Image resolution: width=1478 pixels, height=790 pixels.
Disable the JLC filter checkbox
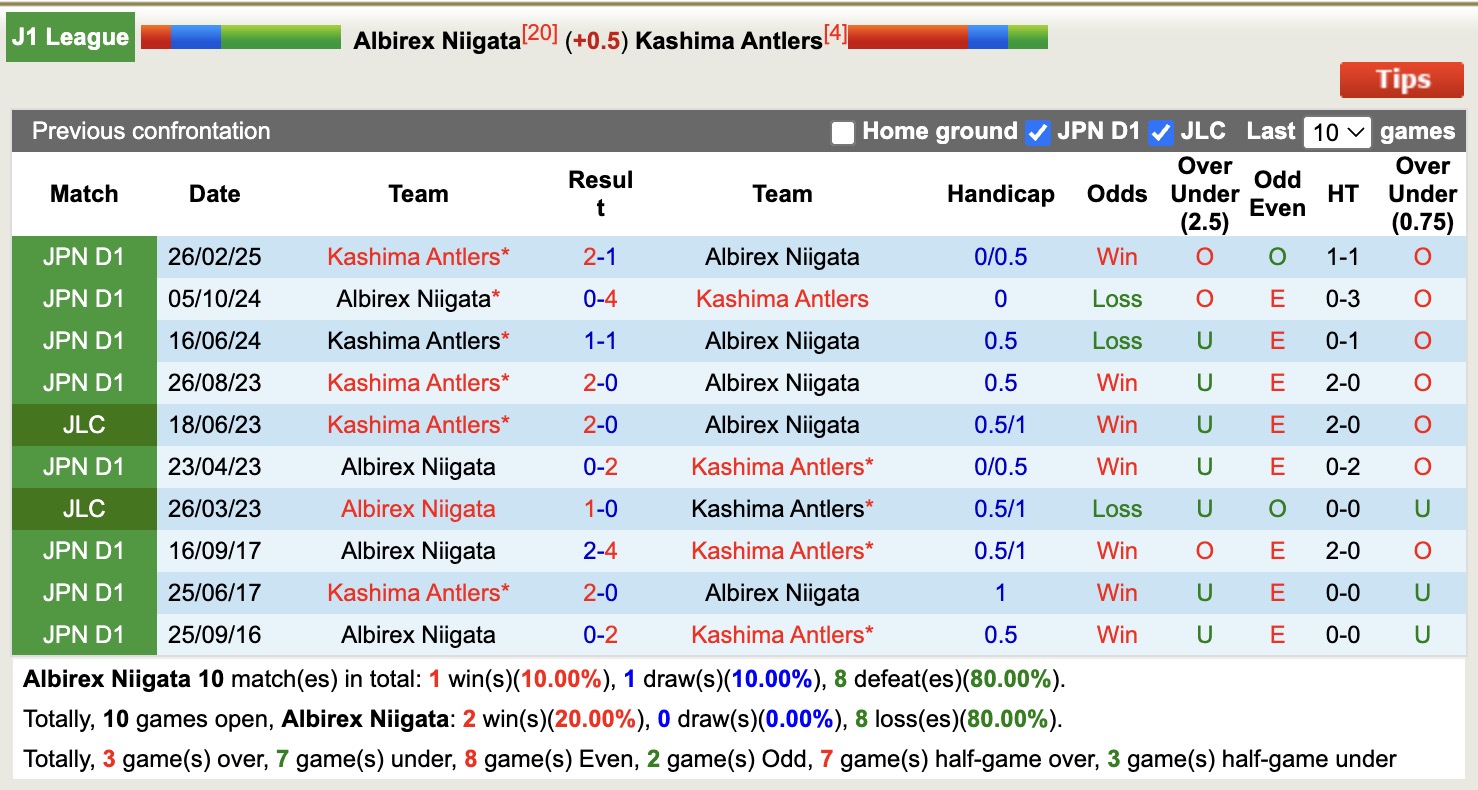[1160, 130]
